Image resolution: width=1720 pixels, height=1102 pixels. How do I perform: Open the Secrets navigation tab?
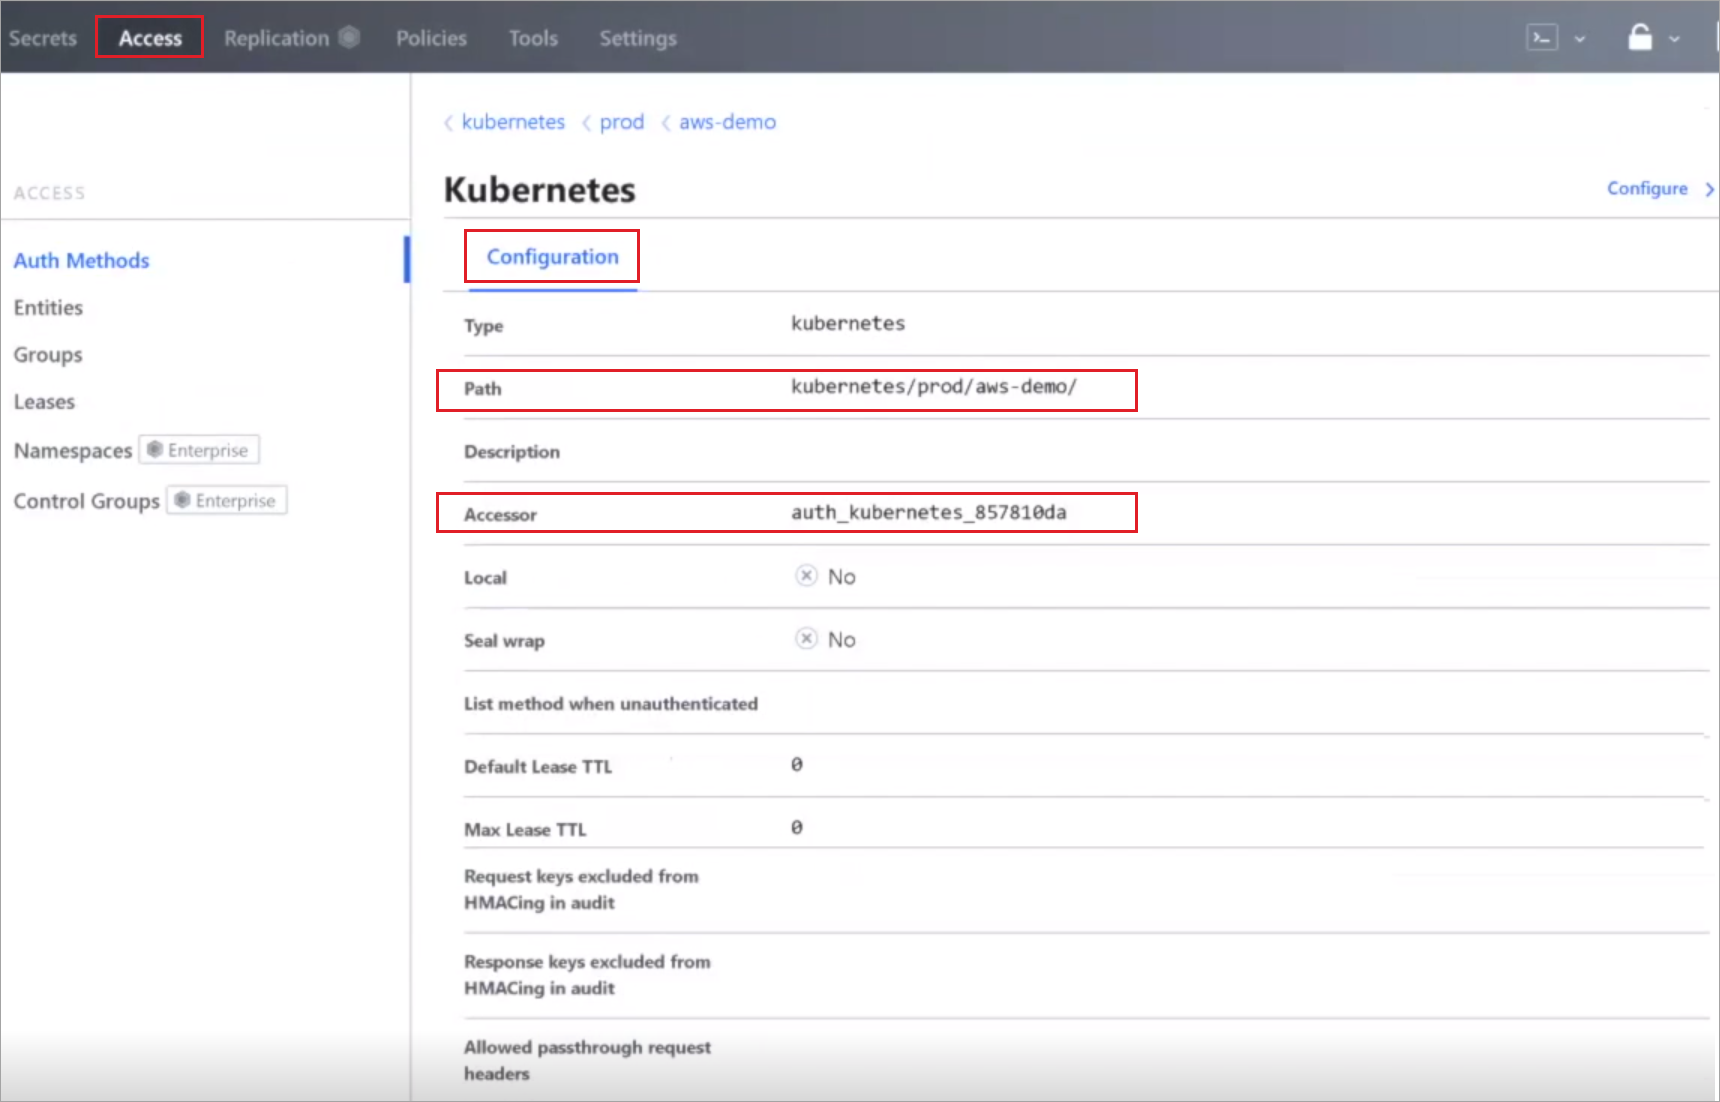click(x=43, y=38)
